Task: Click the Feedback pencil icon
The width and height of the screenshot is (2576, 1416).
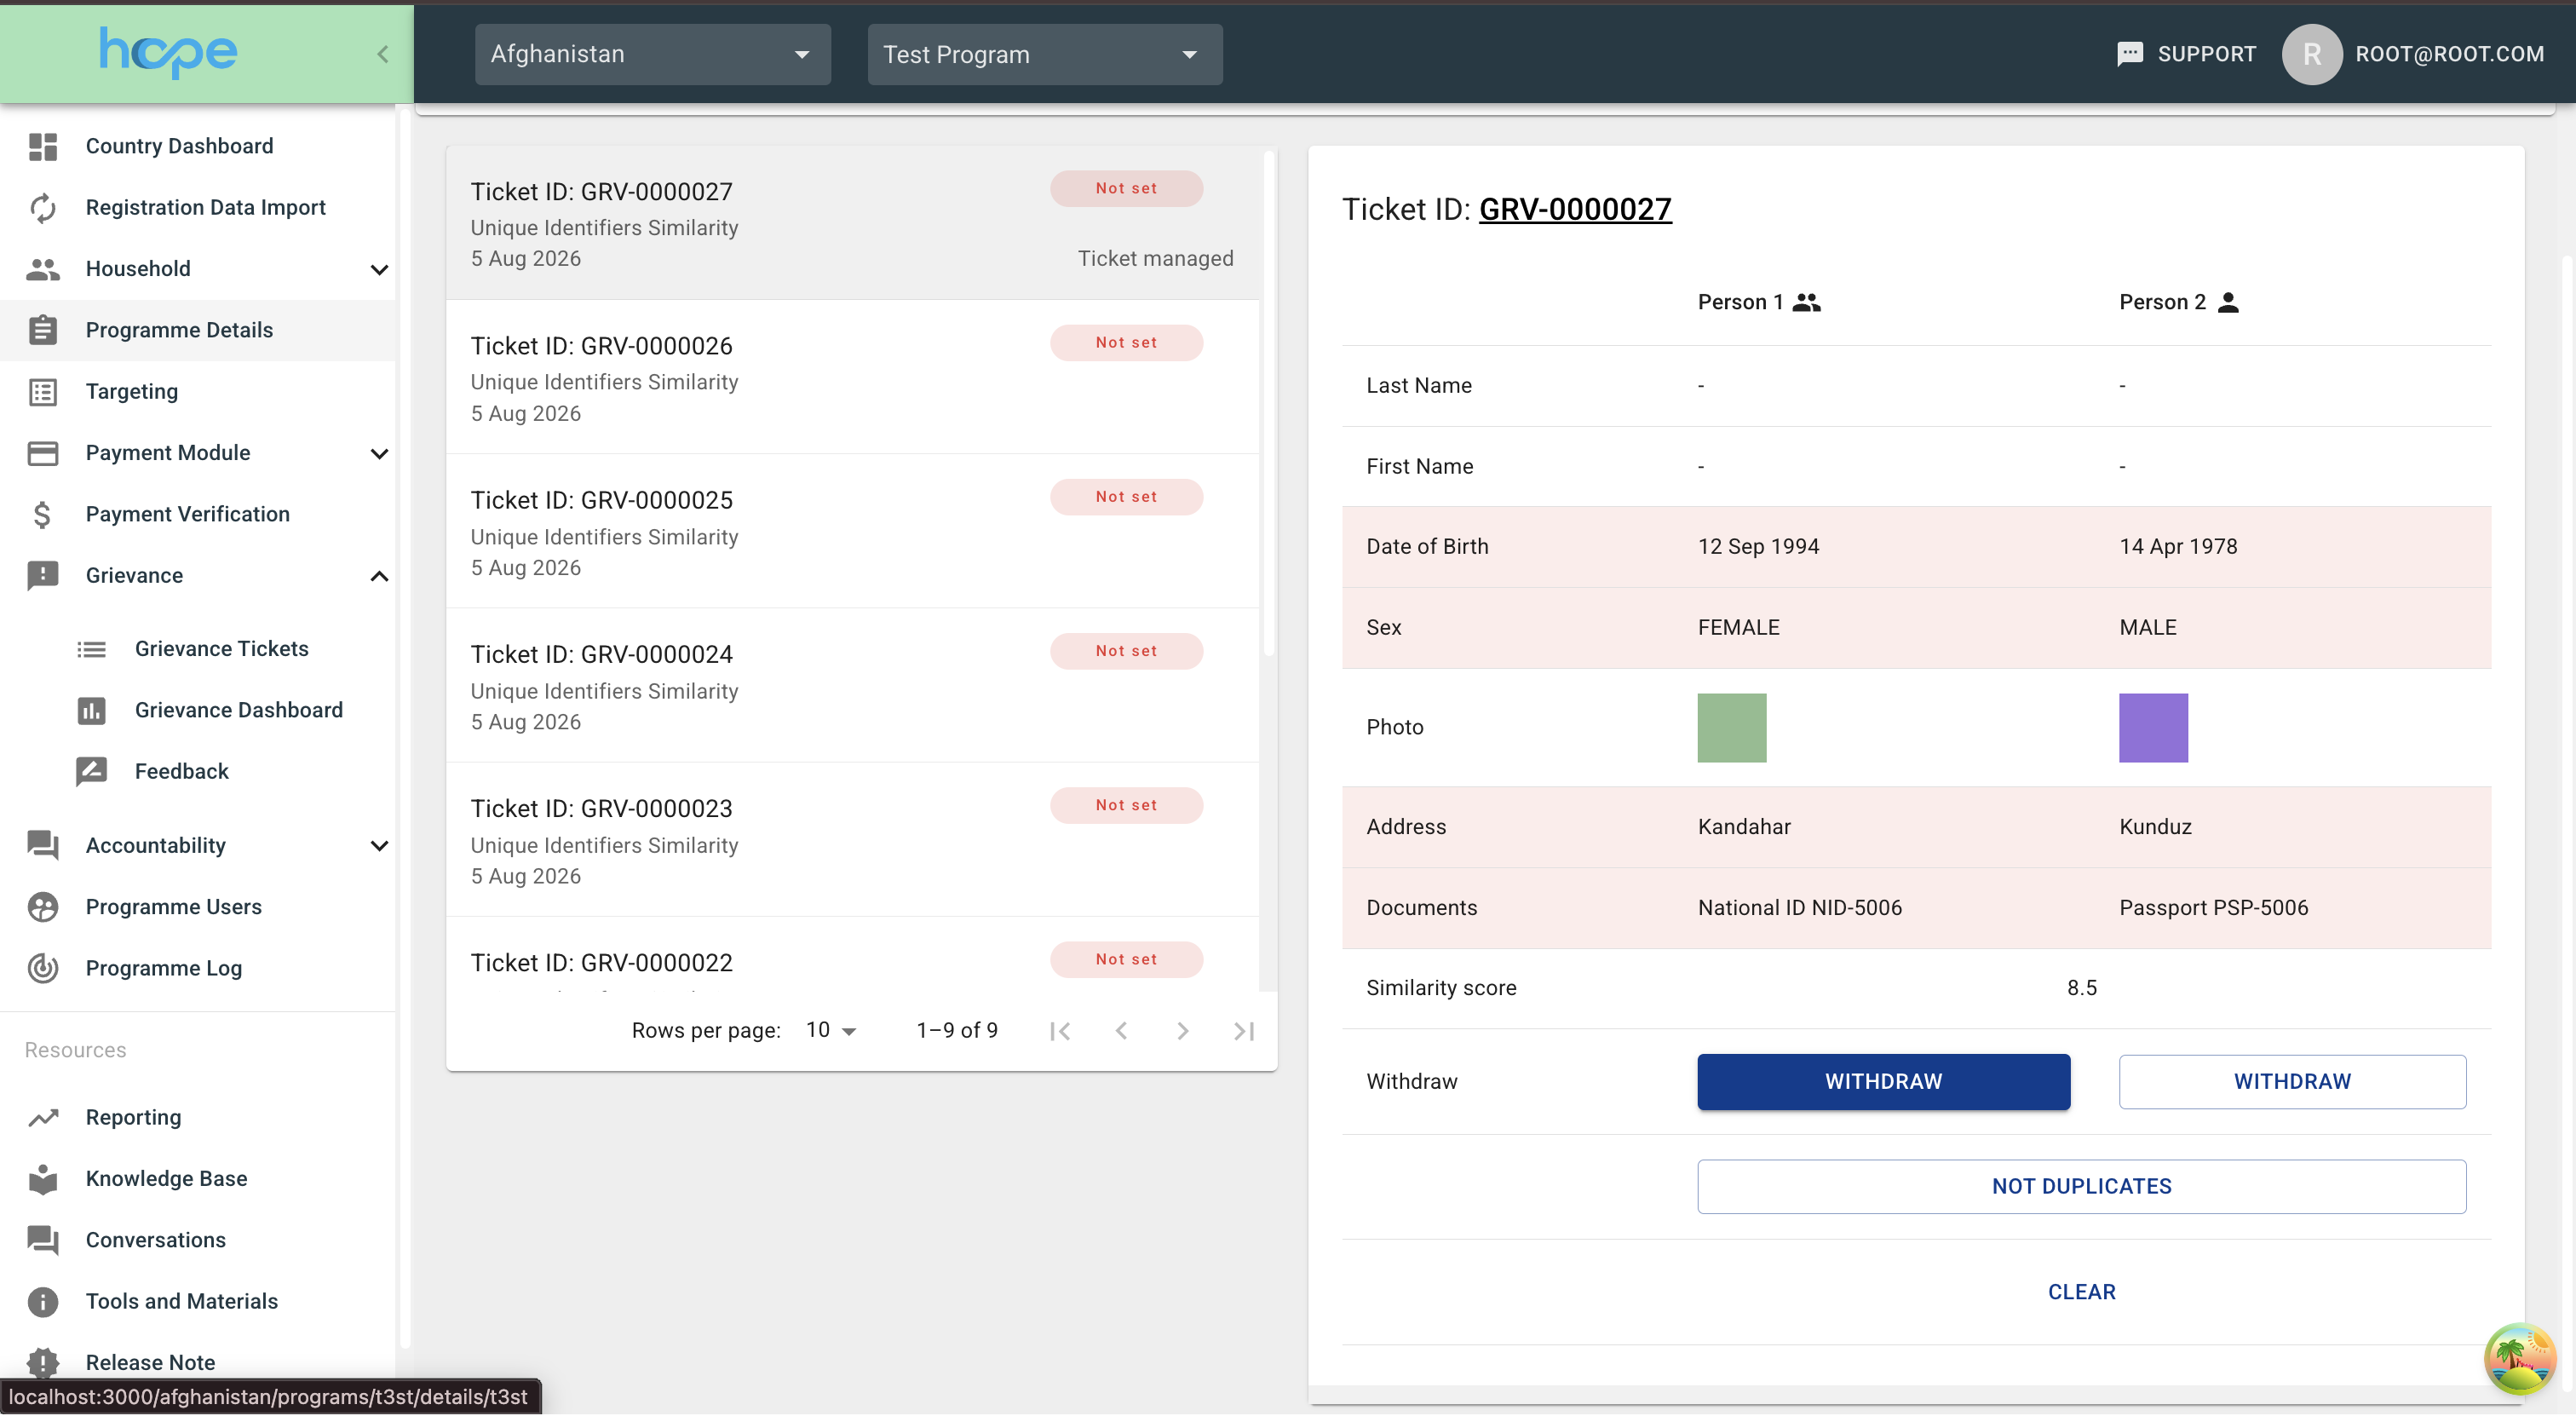Action: (x=91, y=771)
